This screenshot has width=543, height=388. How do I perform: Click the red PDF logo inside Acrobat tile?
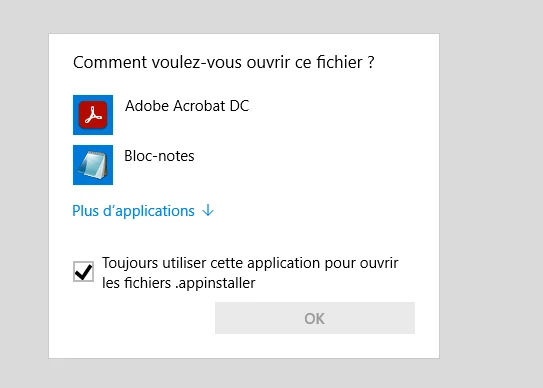(x=93, y=115)
